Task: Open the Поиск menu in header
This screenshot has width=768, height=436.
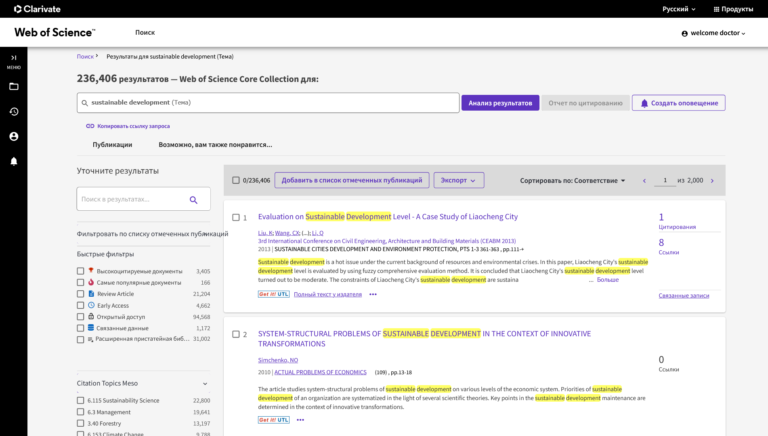Action: 145,32
